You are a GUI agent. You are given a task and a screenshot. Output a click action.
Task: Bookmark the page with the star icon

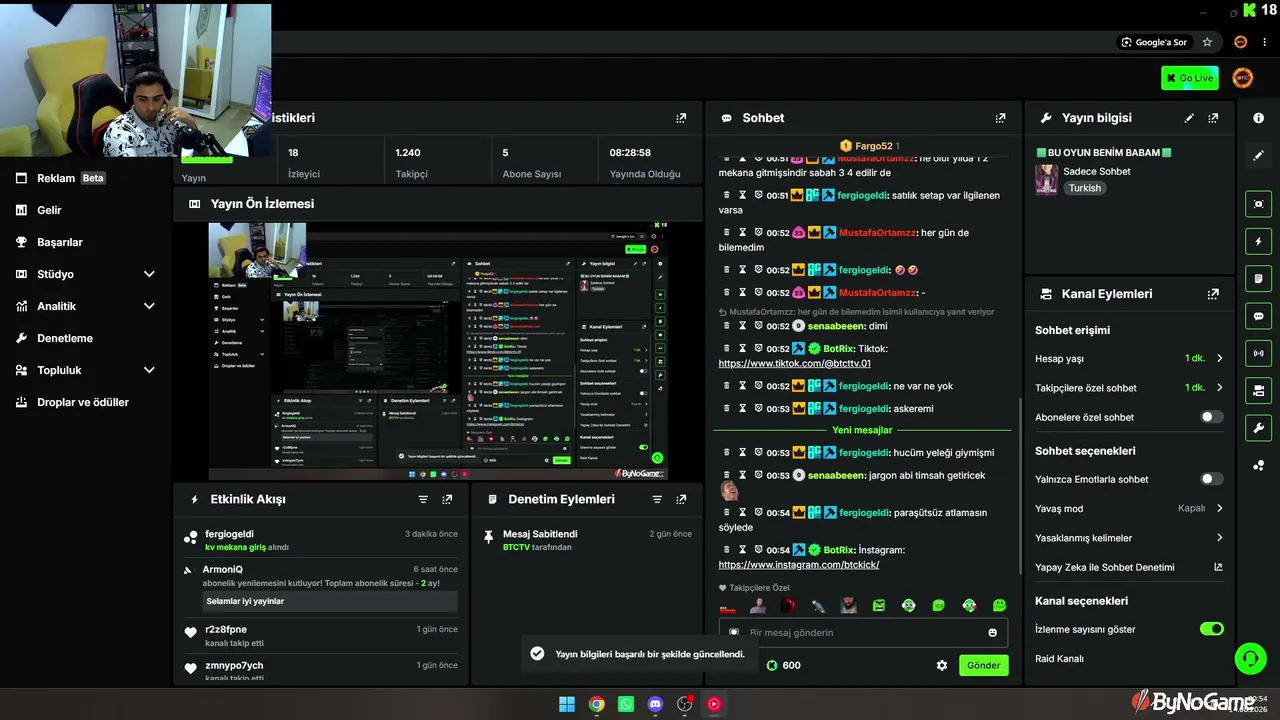pos(1207,42)
